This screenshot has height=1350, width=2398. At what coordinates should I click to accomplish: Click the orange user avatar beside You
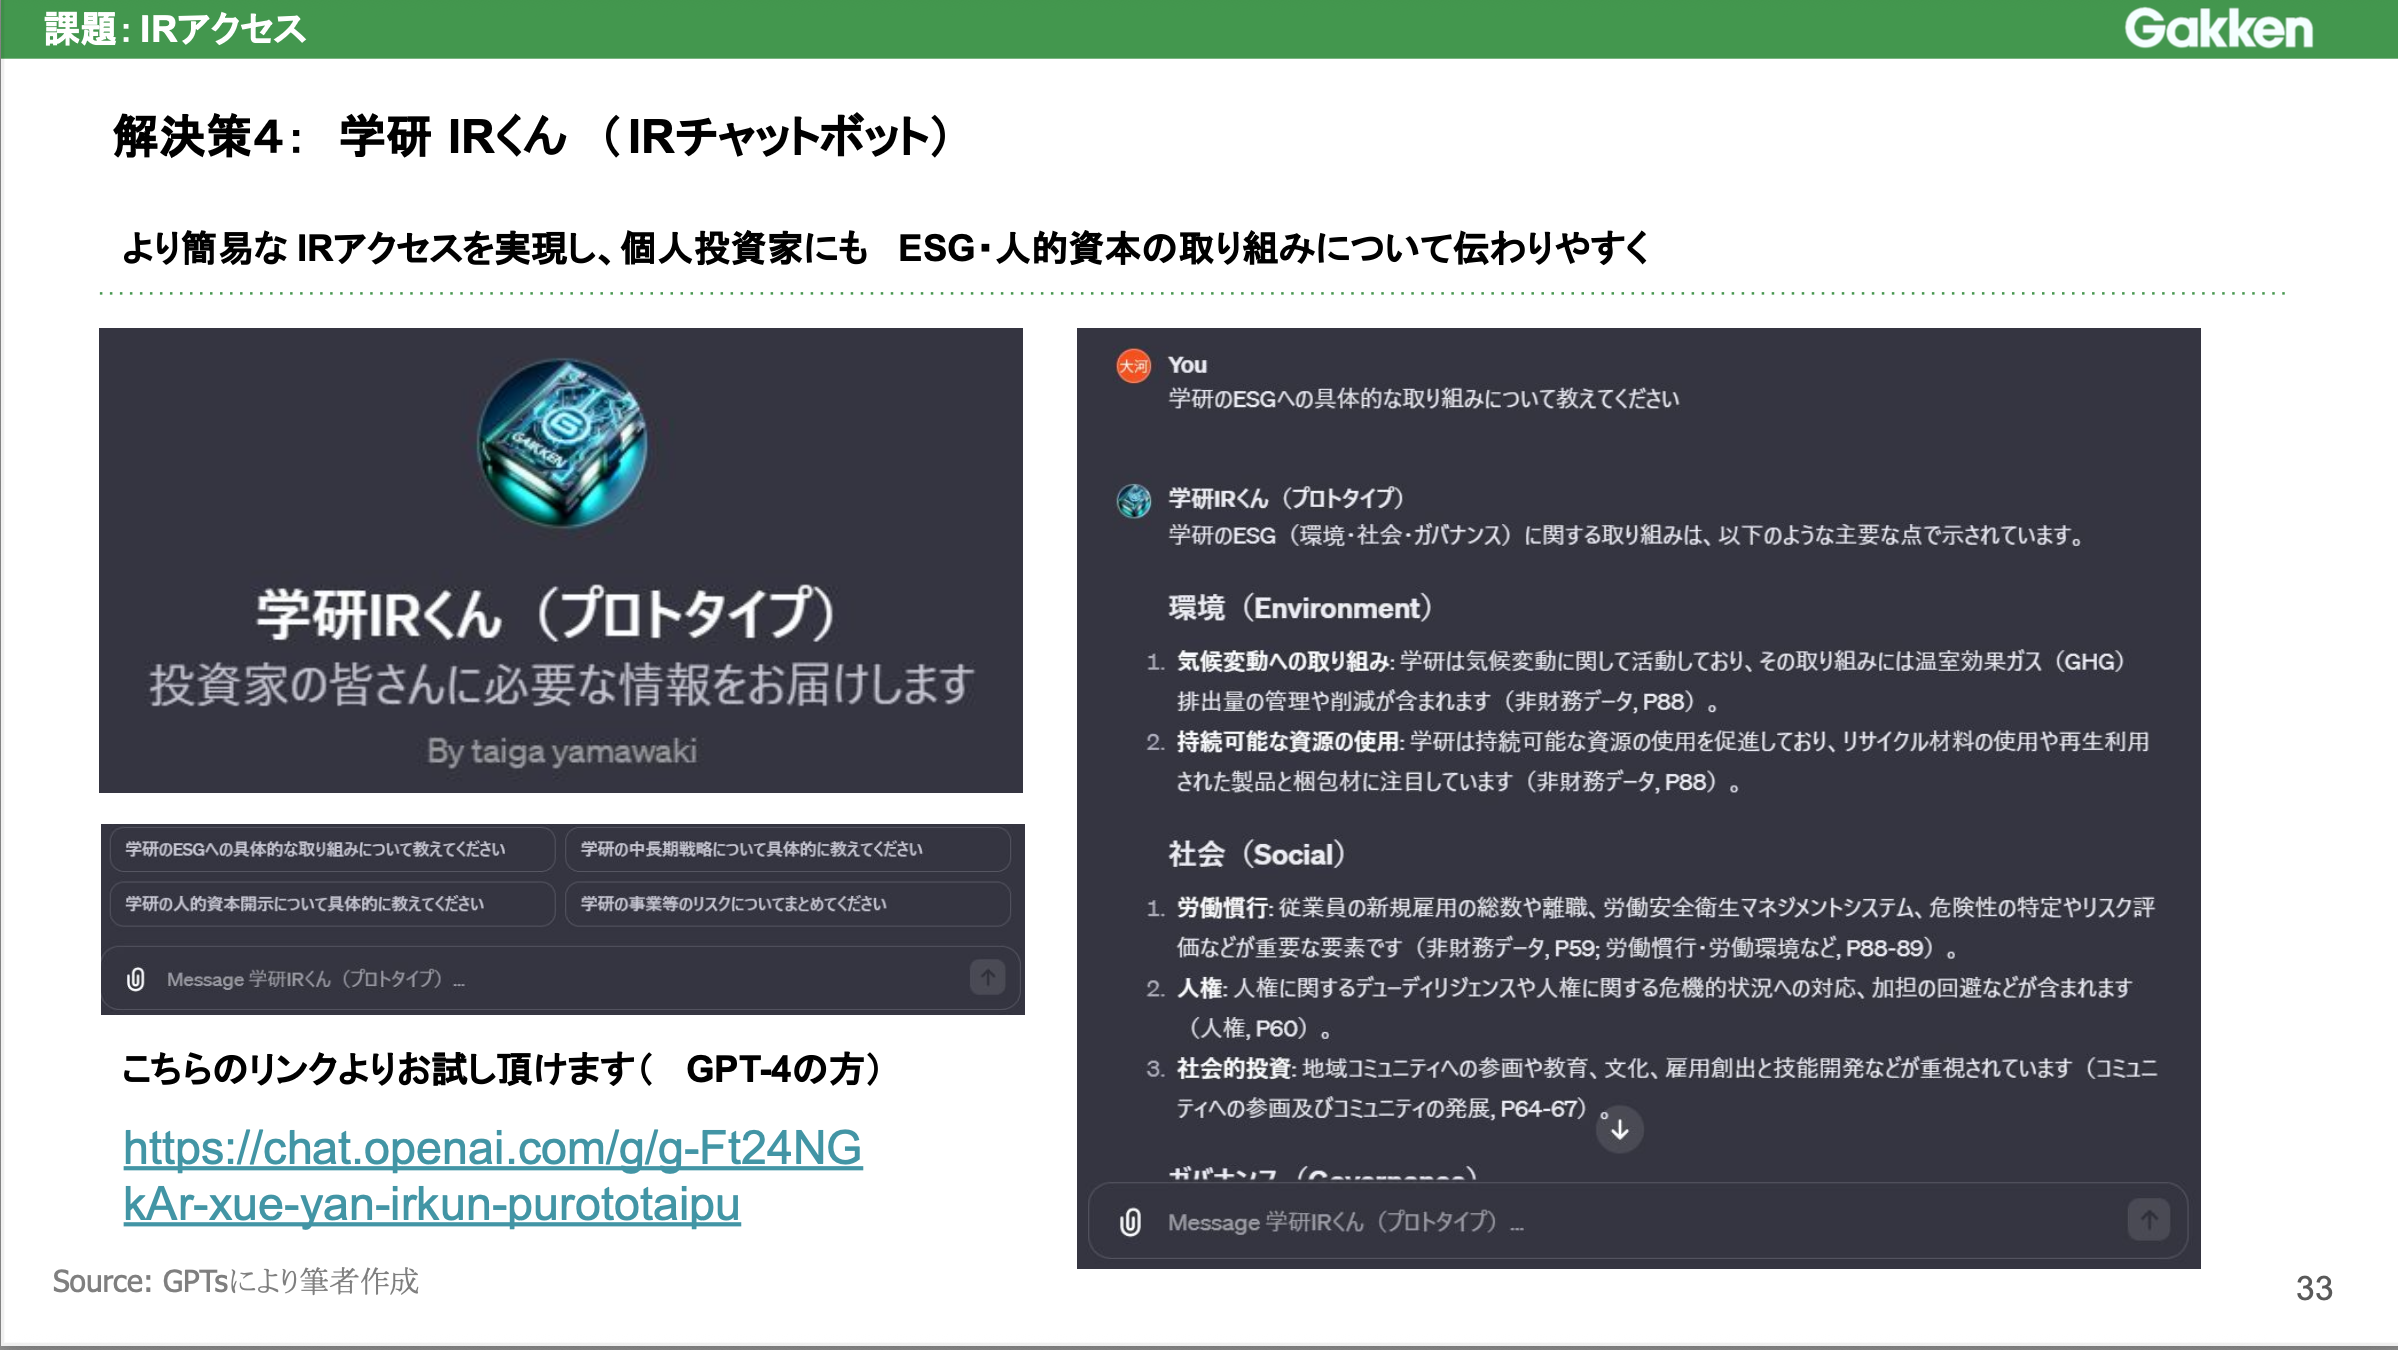[1133, 366]
